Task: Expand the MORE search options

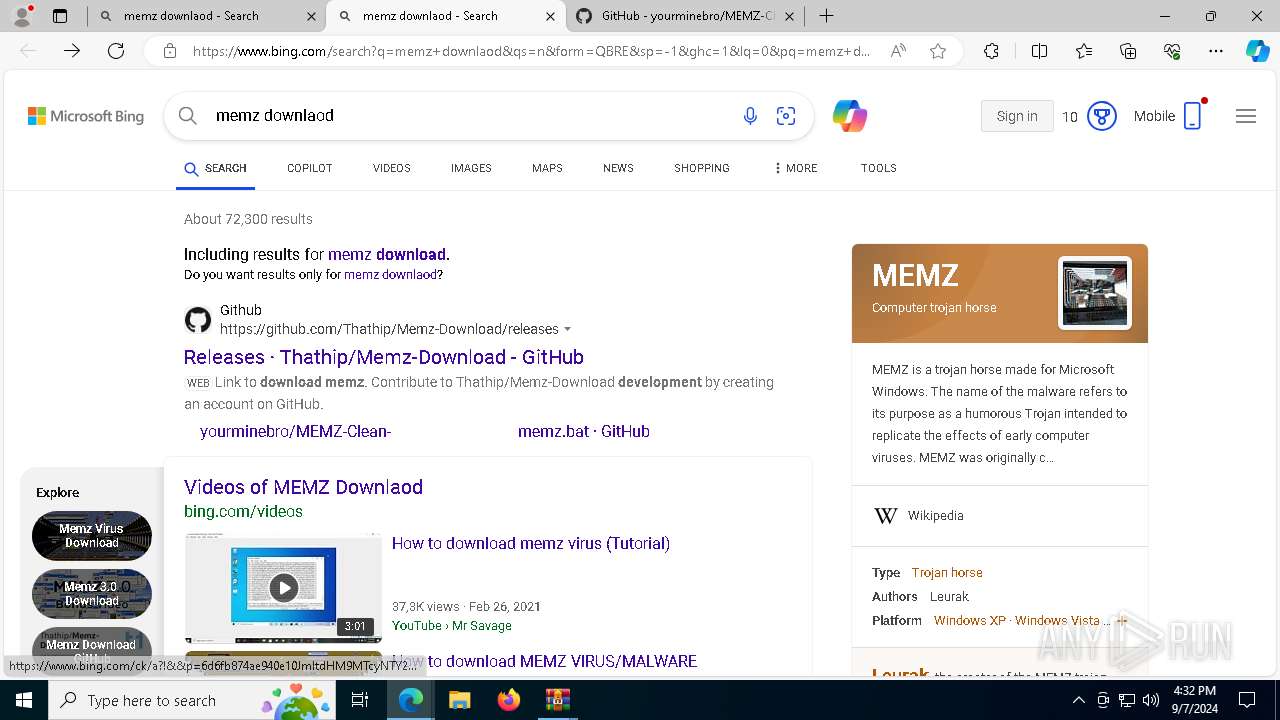Action: pyautogui.click(x=796, y=168)
